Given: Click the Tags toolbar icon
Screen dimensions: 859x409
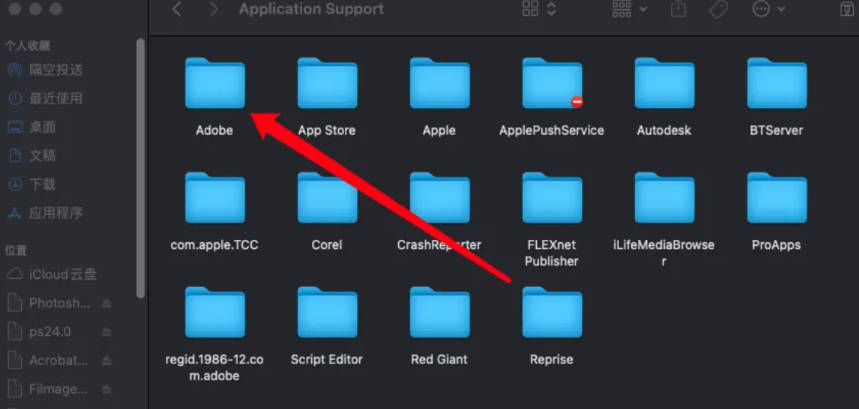Looking at the screenshot, I should [718, 9].
